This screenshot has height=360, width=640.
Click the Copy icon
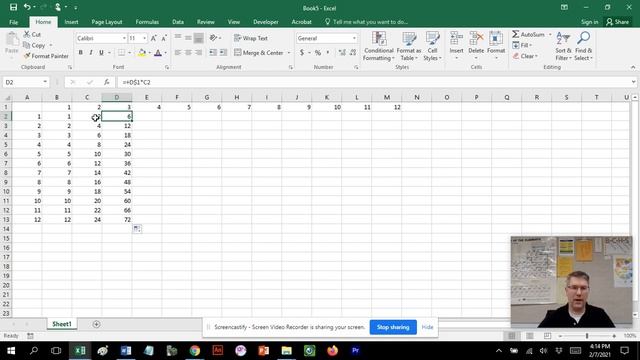pyautogui.click(x=27, y=45)
